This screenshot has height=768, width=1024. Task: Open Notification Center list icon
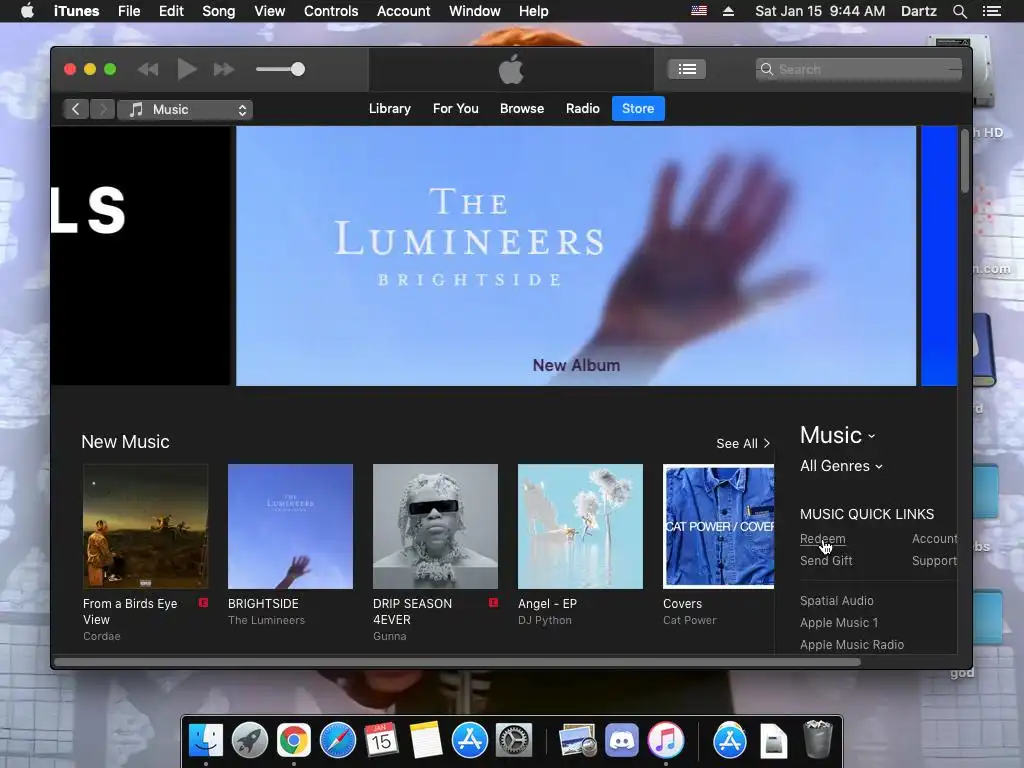pos(991,11)
